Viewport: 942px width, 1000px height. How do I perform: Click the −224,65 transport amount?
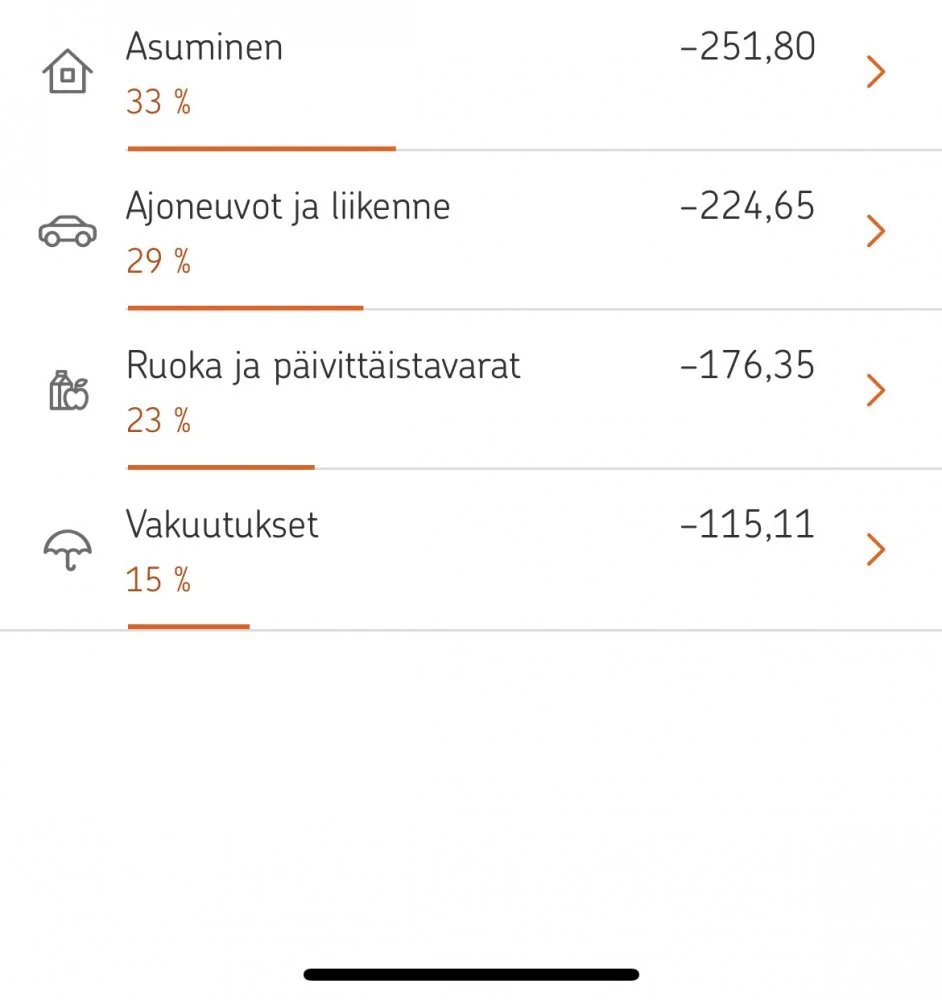pos(747,206)
